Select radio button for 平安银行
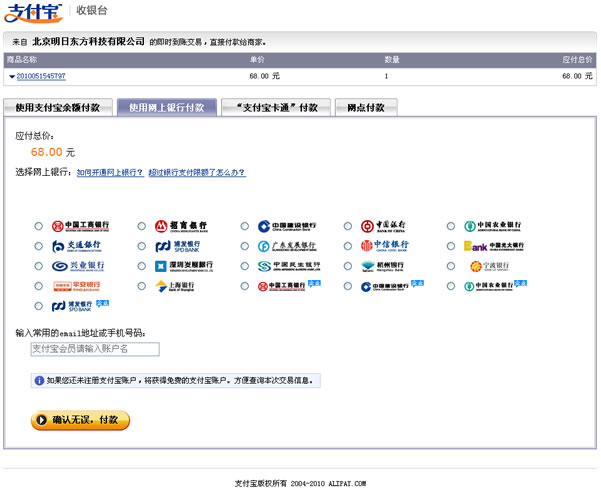 [x=38, y=286]
